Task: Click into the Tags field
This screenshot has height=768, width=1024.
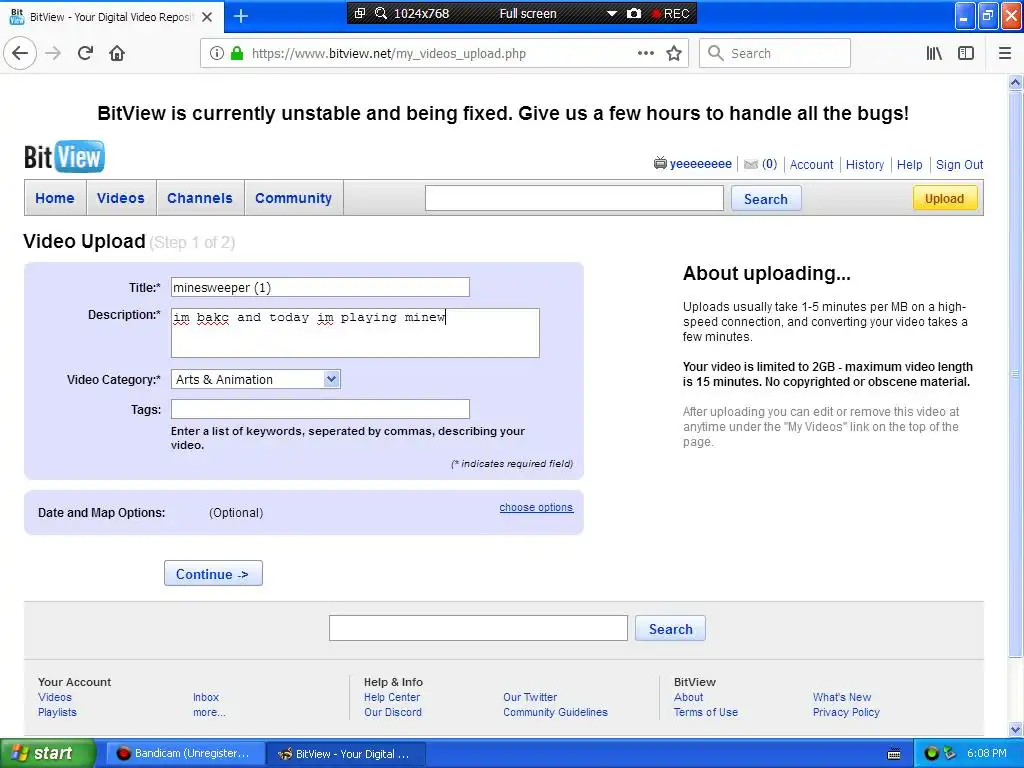Action: pos(320,409)
